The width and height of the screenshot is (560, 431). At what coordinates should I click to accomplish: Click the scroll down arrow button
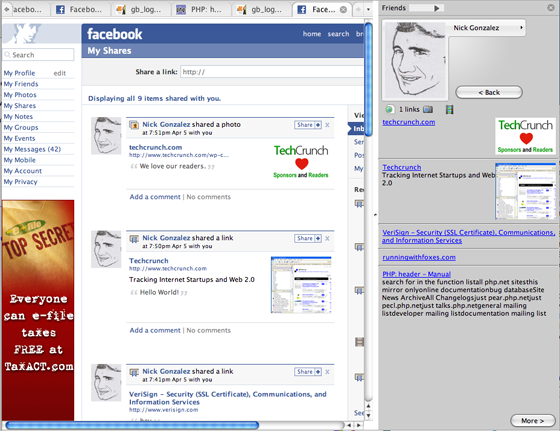[368, 415]
